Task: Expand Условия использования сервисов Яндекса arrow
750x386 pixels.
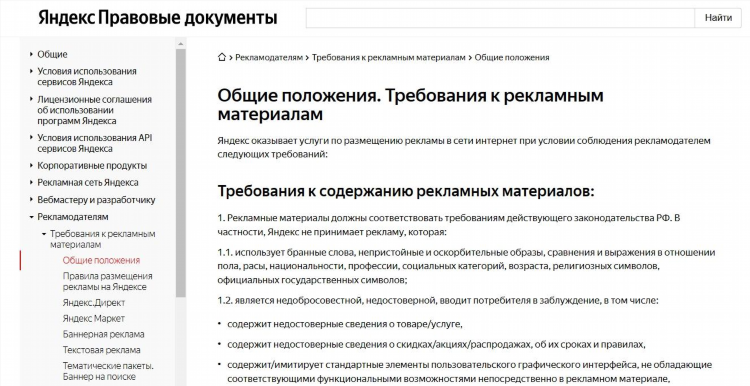Action: [32, 71]
